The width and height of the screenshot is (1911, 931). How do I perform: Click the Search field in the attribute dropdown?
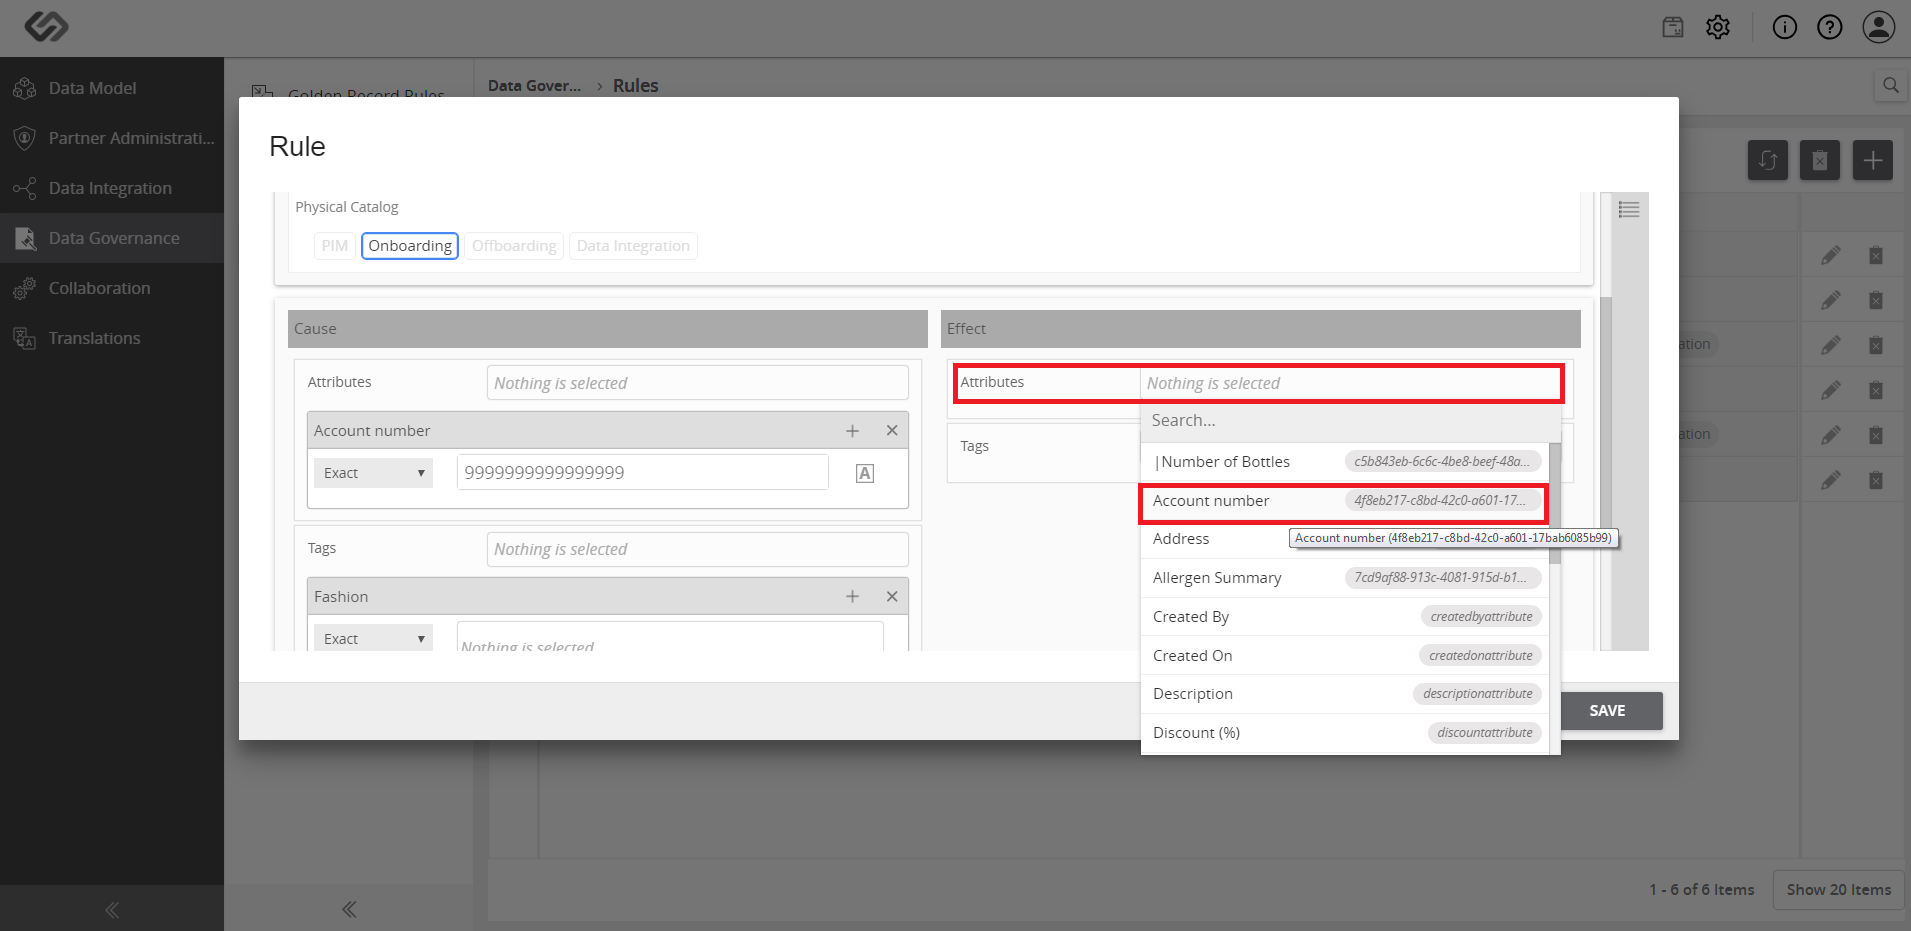pyautogui.click(x=1350, y=421)
